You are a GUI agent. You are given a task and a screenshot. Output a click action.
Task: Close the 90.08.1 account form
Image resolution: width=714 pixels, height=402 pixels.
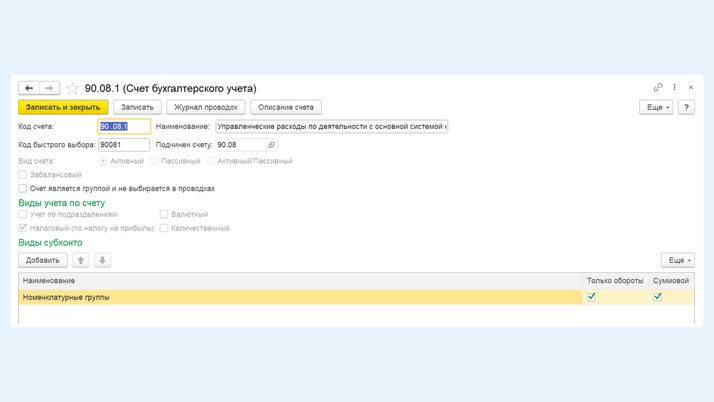[691, 87]
